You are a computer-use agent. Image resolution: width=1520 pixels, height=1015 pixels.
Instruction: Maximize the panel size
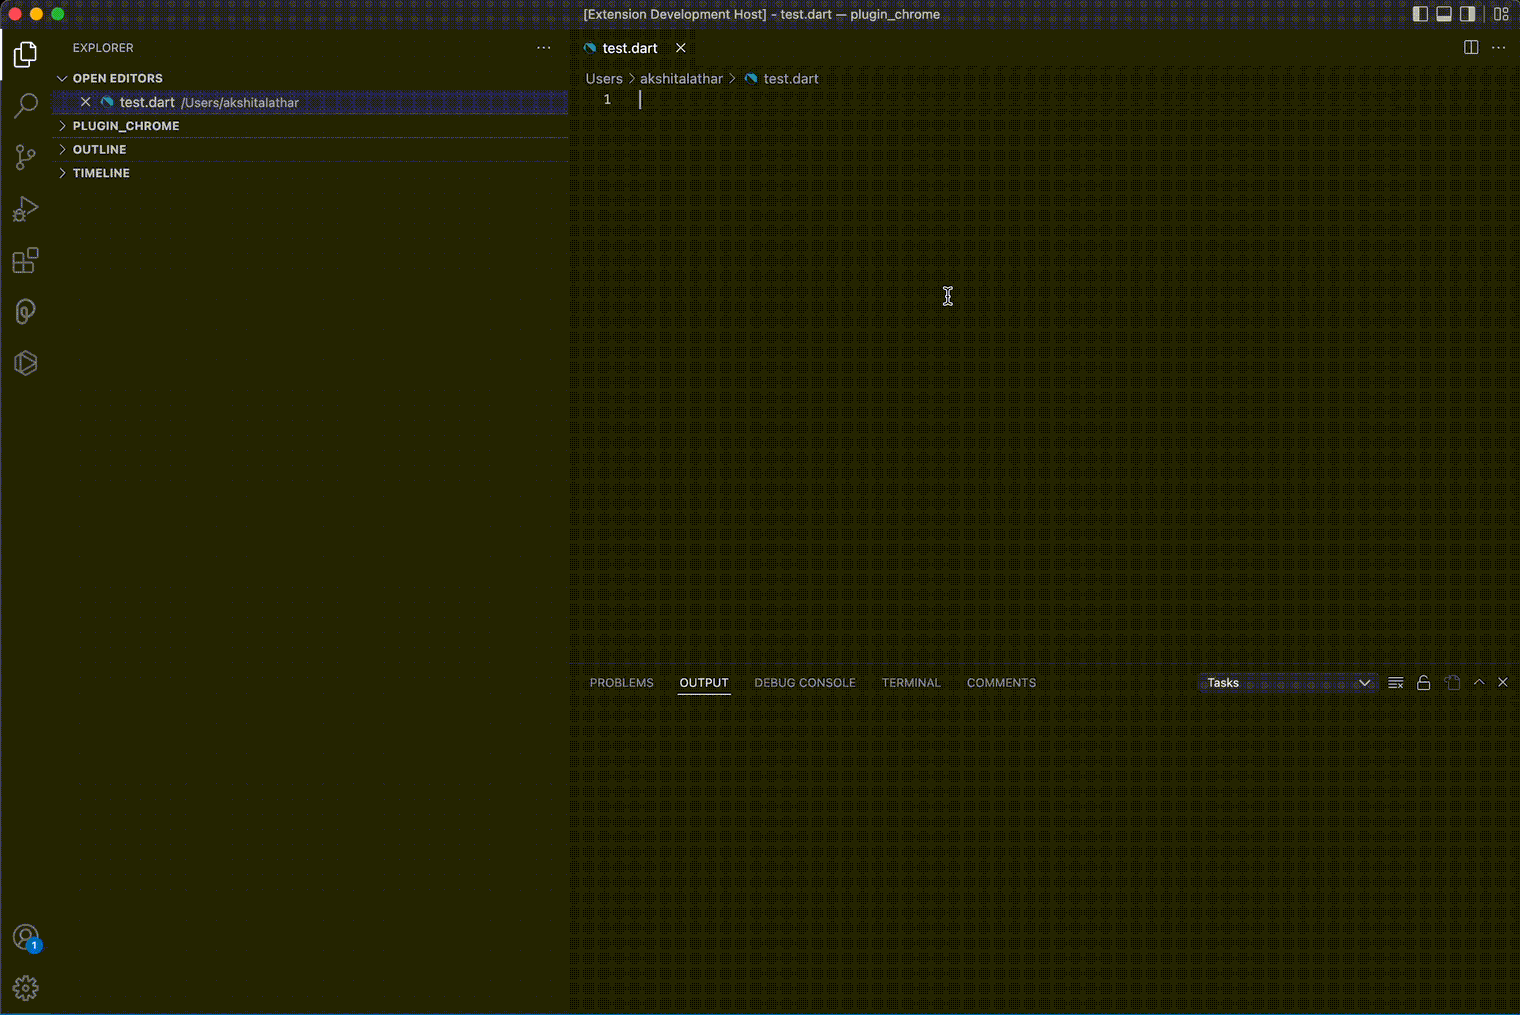pos(1479,682)
